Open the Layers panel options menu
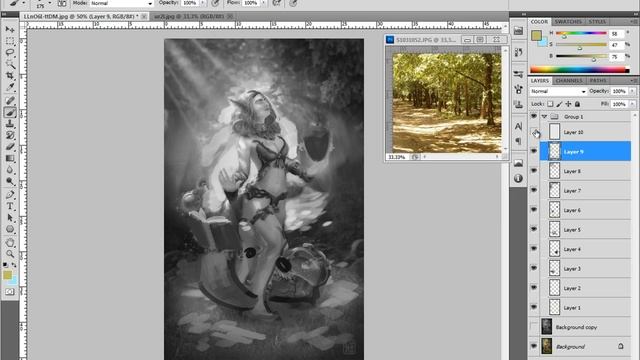The image size is (640, 360). [x=634, y=80]
